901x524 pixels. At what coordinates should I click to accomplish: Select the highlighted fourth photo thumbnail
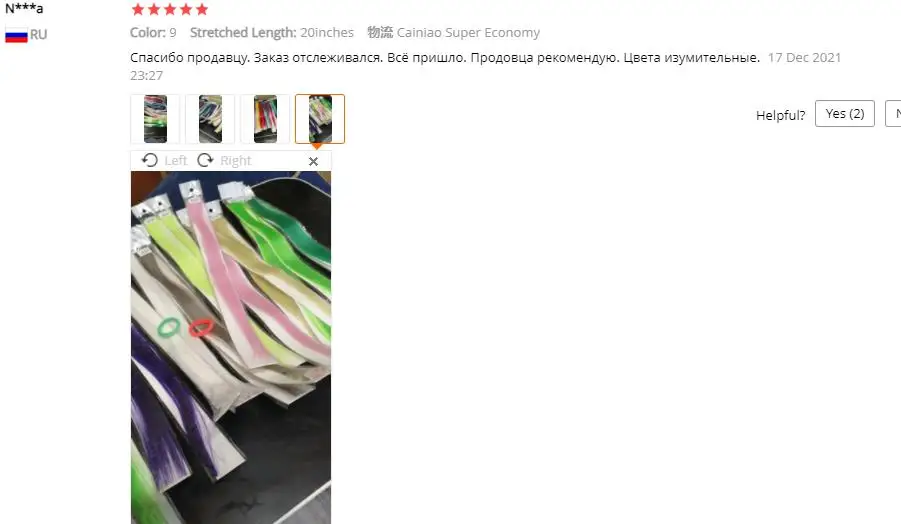320,119
